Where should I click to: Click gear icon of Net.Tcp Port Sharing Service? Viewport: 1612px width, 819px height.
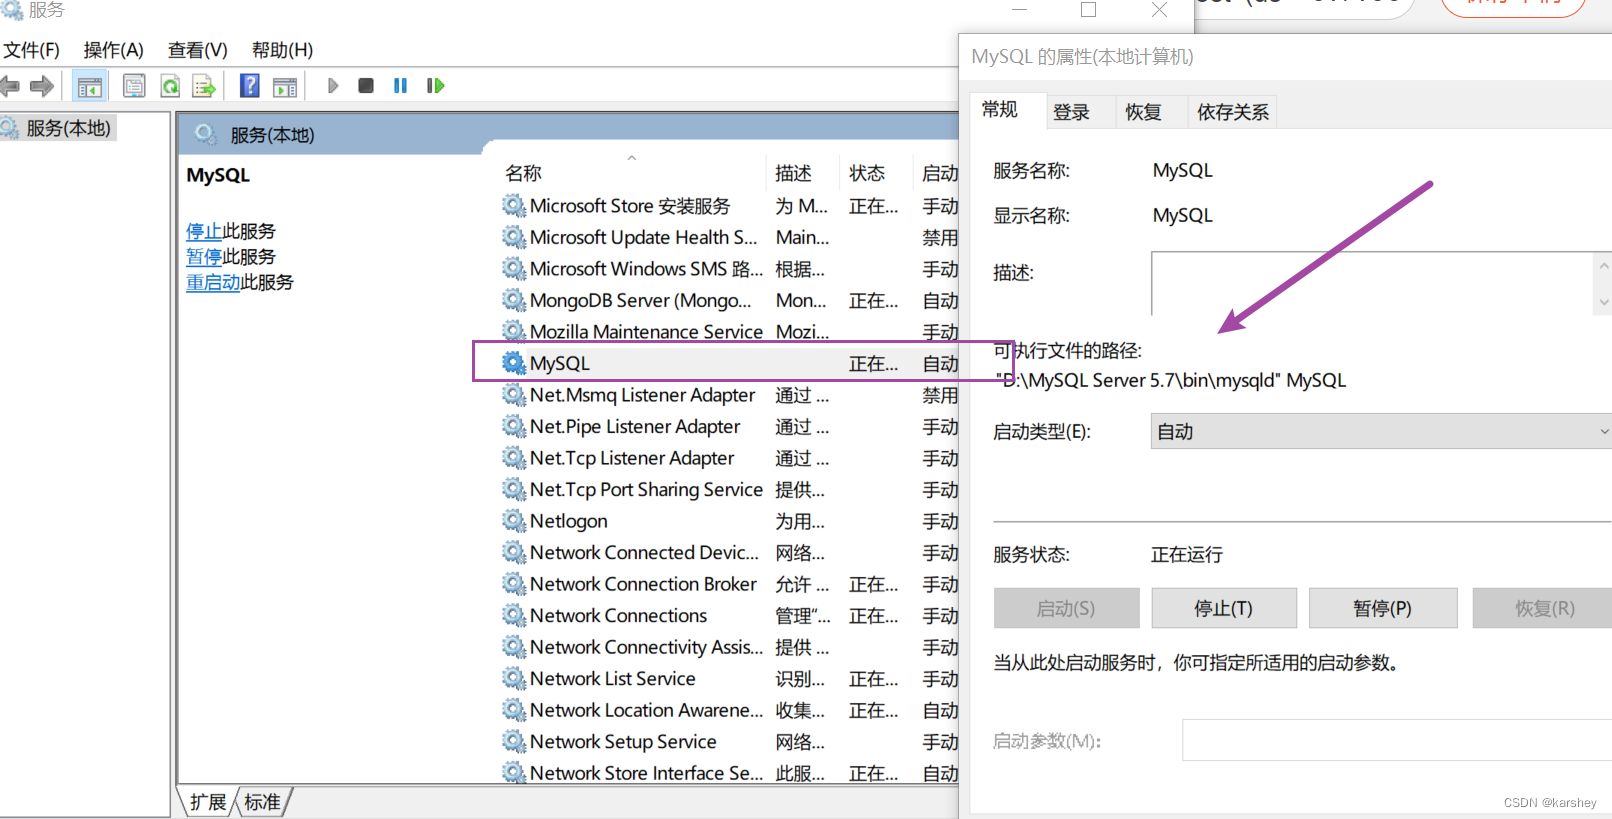pyautogui.click(x=514, y=489)
